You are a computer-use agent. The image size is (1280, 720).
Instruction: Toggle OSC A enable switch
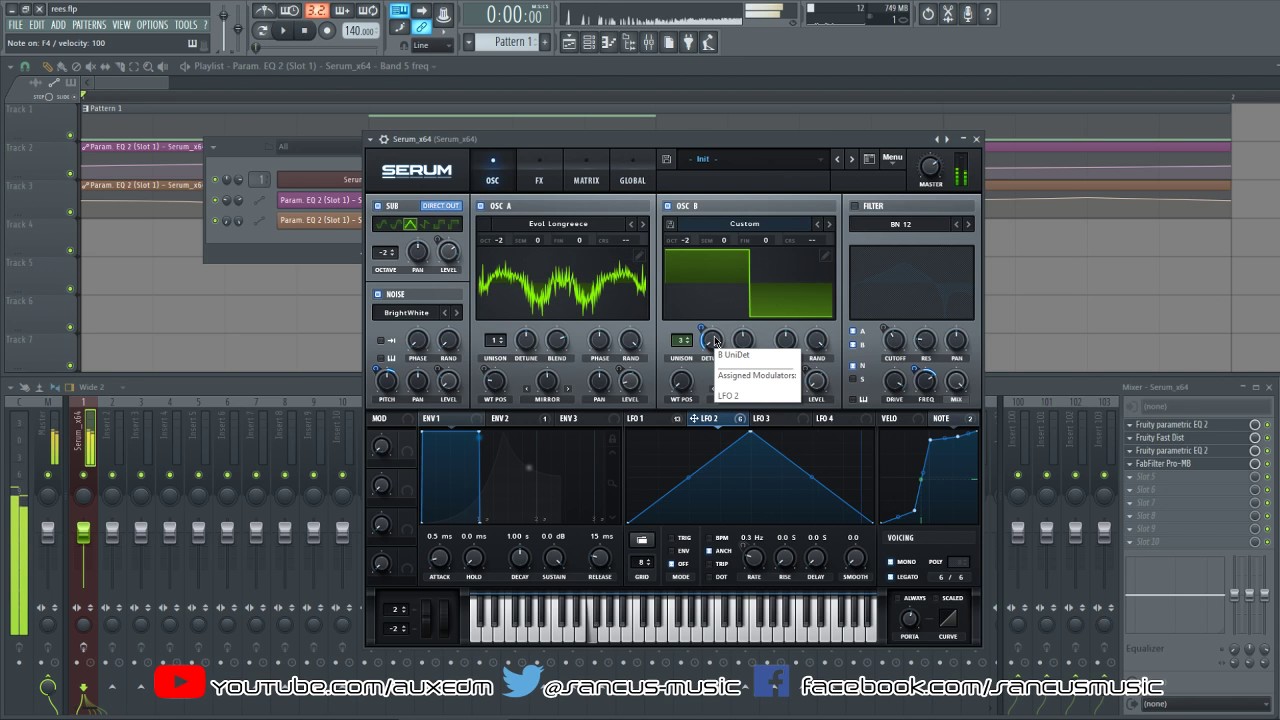[481, 206]
